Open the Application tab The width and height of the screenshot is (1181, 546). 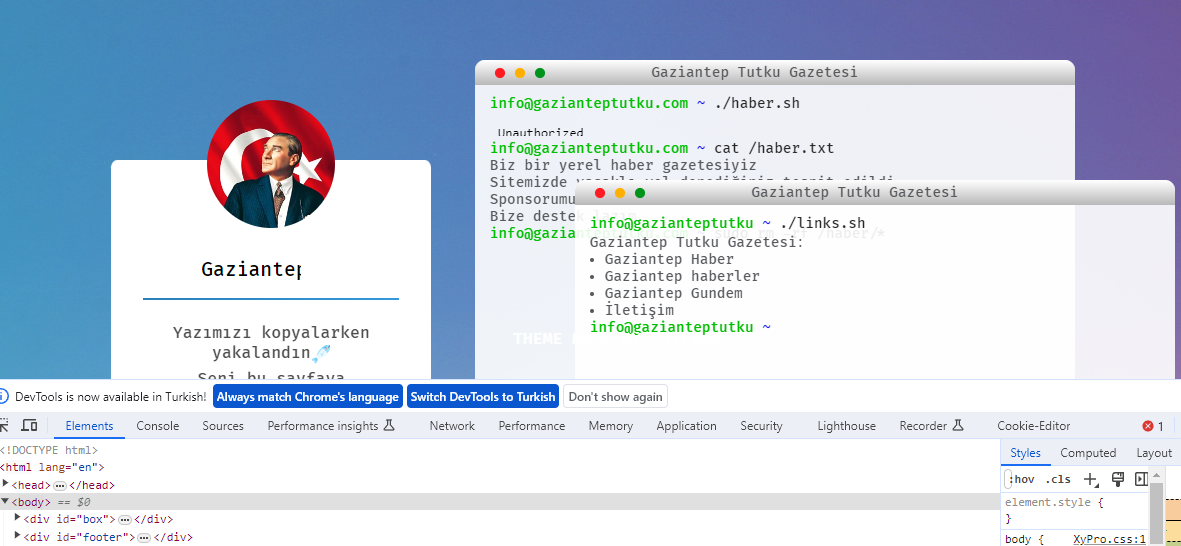tap(686, 426)
